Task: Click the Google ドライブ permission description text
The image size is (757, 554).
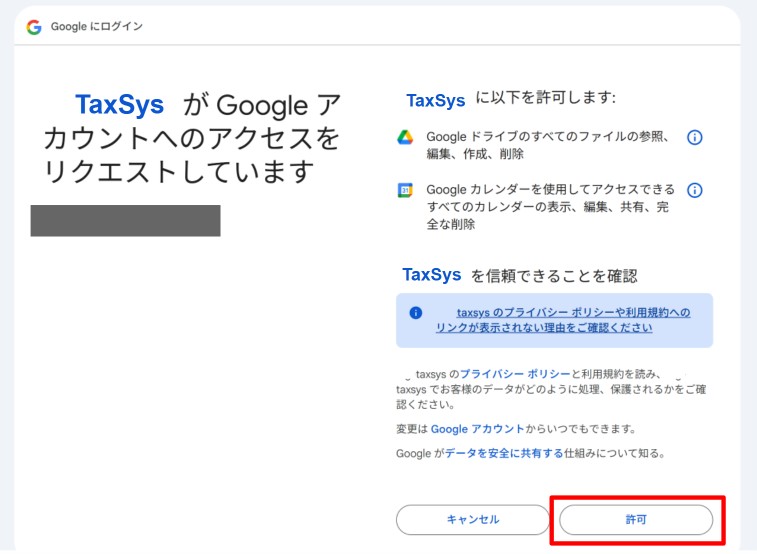Action: 548,145
